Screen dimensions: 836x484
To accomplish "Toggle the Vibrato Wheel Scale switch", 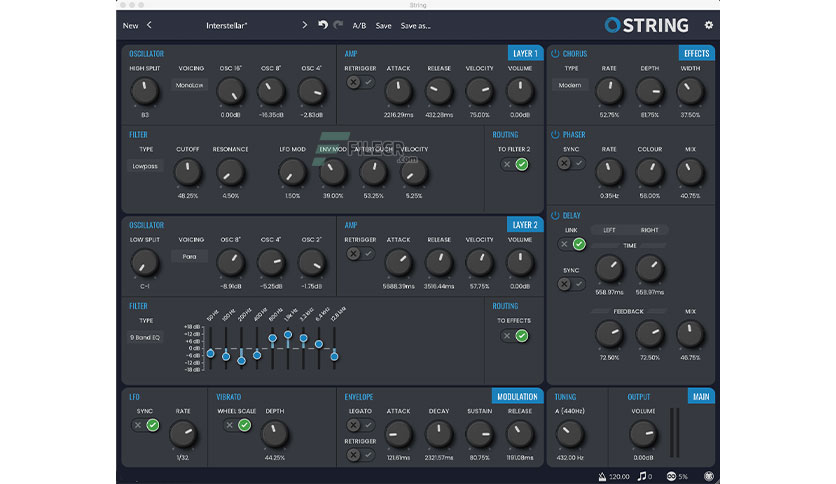I will click(x=237, y=425).
